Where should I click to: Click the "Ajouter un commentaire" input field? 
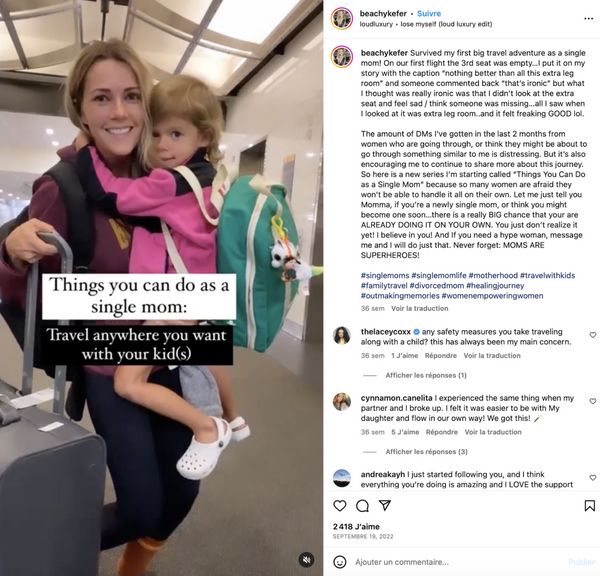point(459,562)
